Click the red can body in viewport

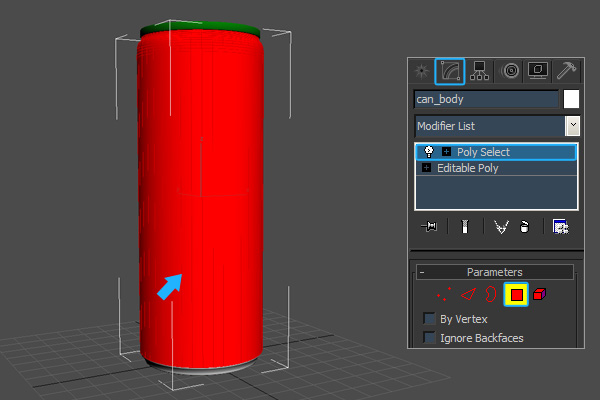pyautogui.click(x=201, y=199)
